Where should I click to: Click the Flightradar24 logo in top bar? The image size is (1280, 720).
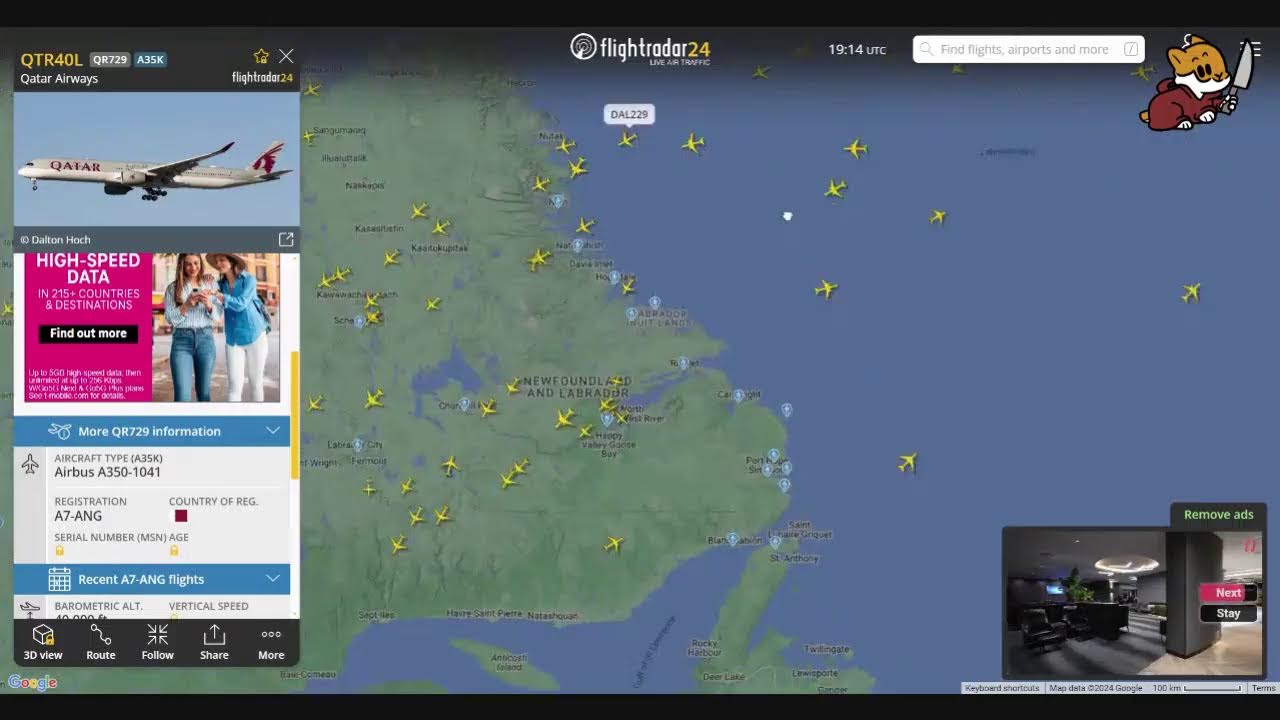[x=640, y=48]
